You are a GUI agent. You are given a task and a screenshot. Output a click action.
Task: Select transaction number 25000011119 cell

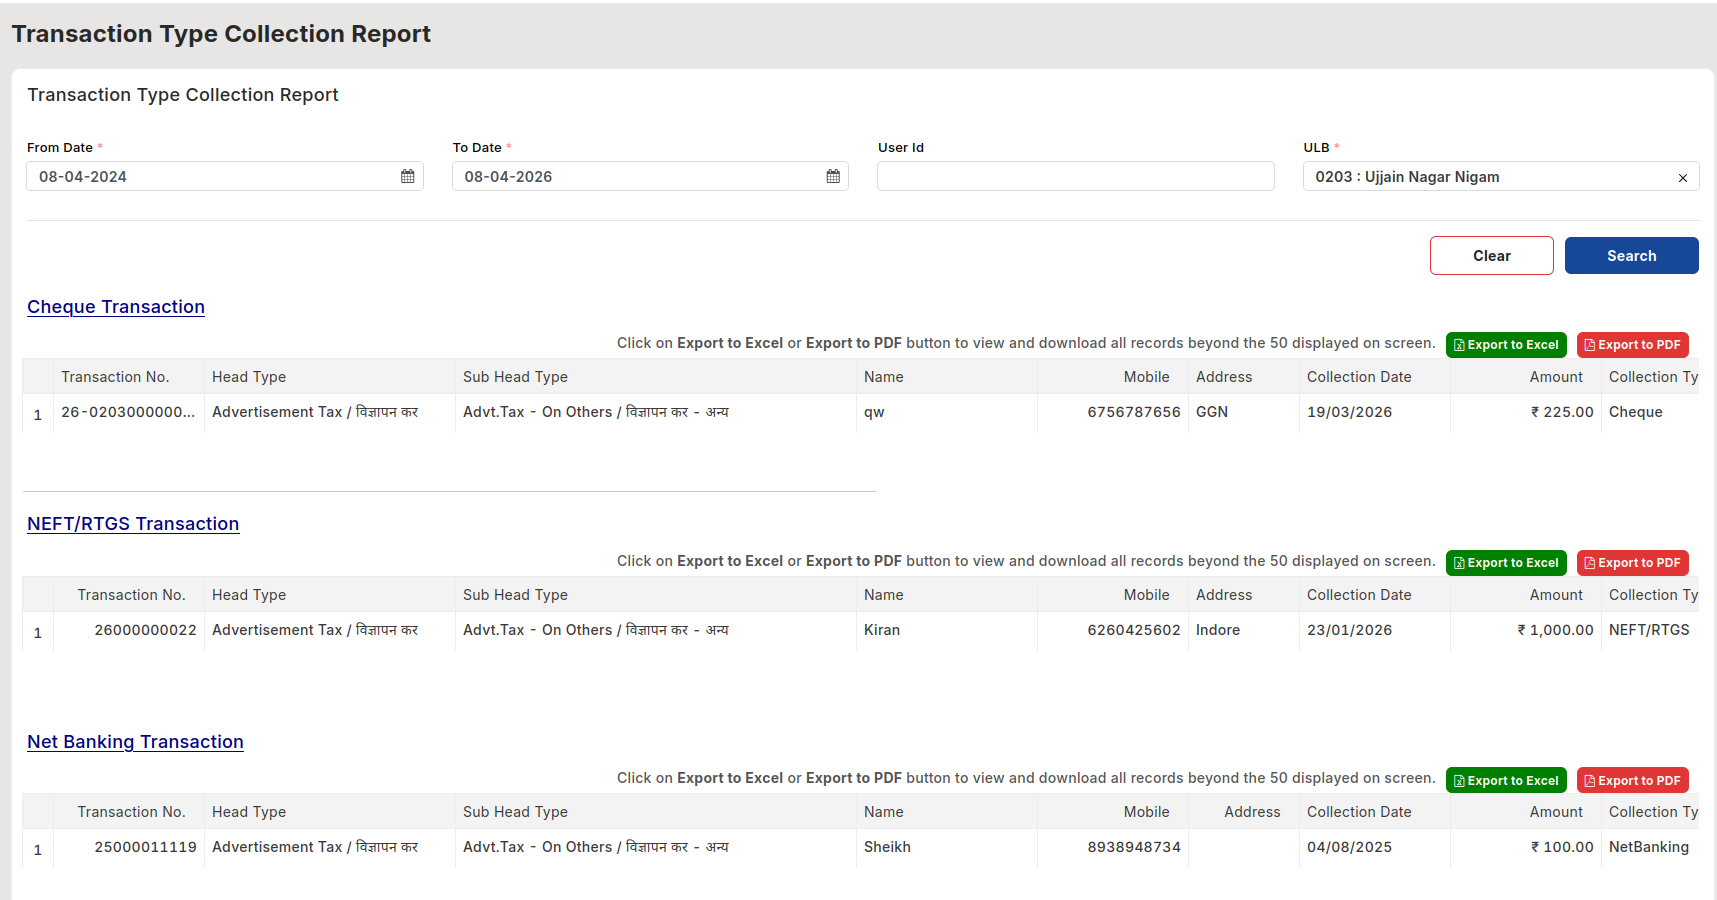[x=129, y=847]
